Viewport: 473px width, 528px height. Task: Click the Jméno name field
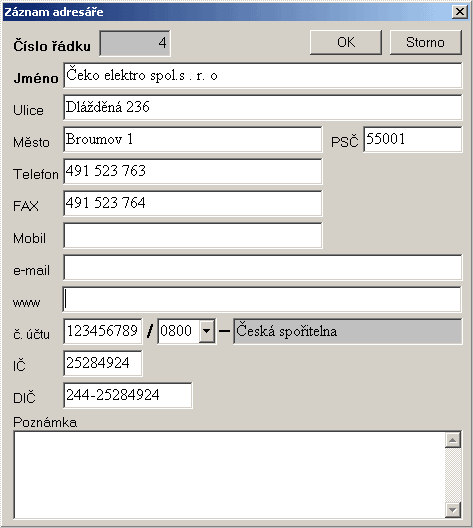(x=263, y=75)
